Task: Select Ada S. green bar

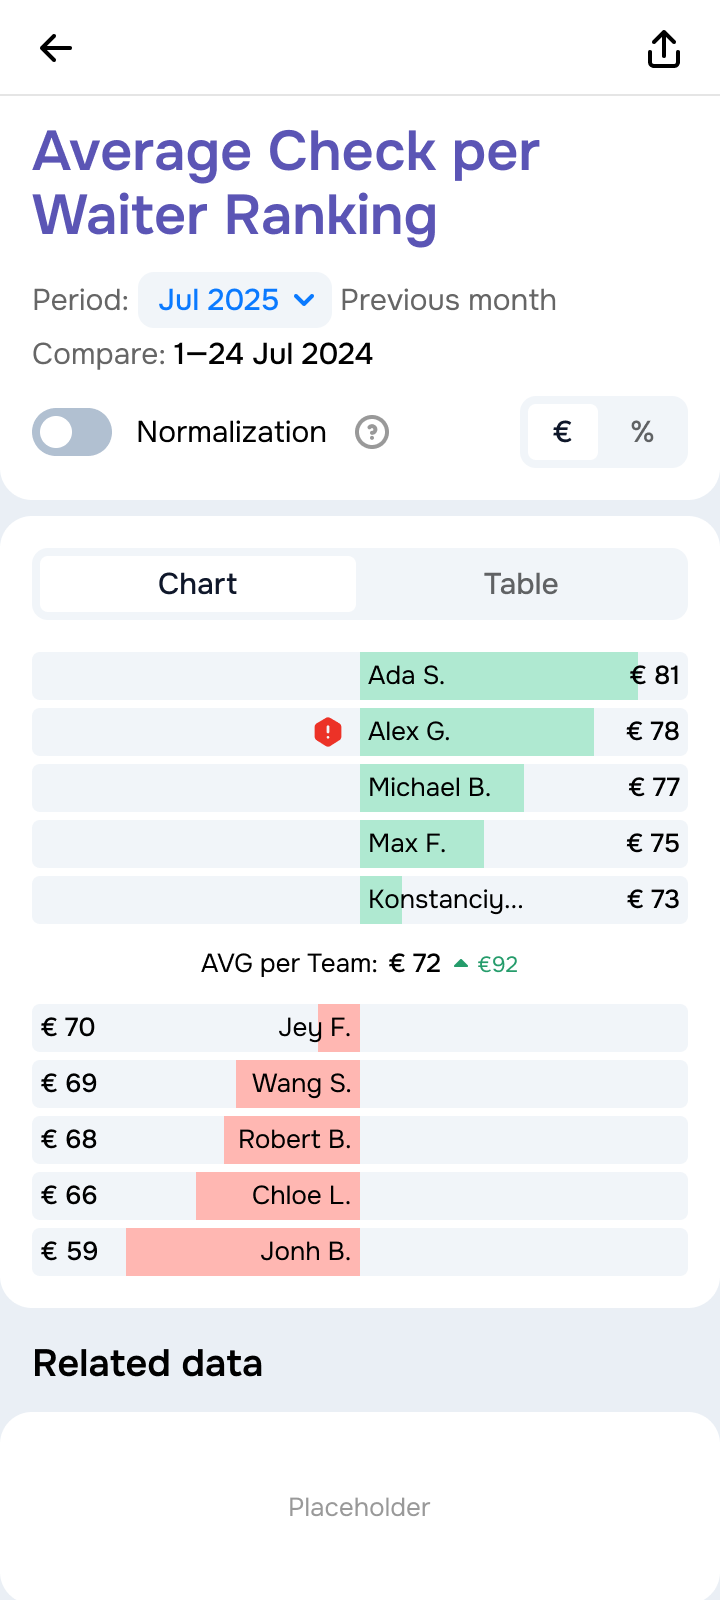Action: (498, 676)
